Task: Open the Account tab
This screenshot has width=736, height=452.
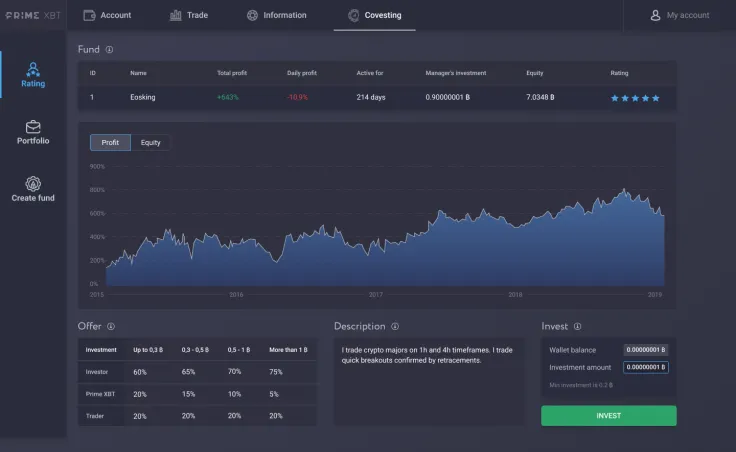Action: click(x=107, y=15)
